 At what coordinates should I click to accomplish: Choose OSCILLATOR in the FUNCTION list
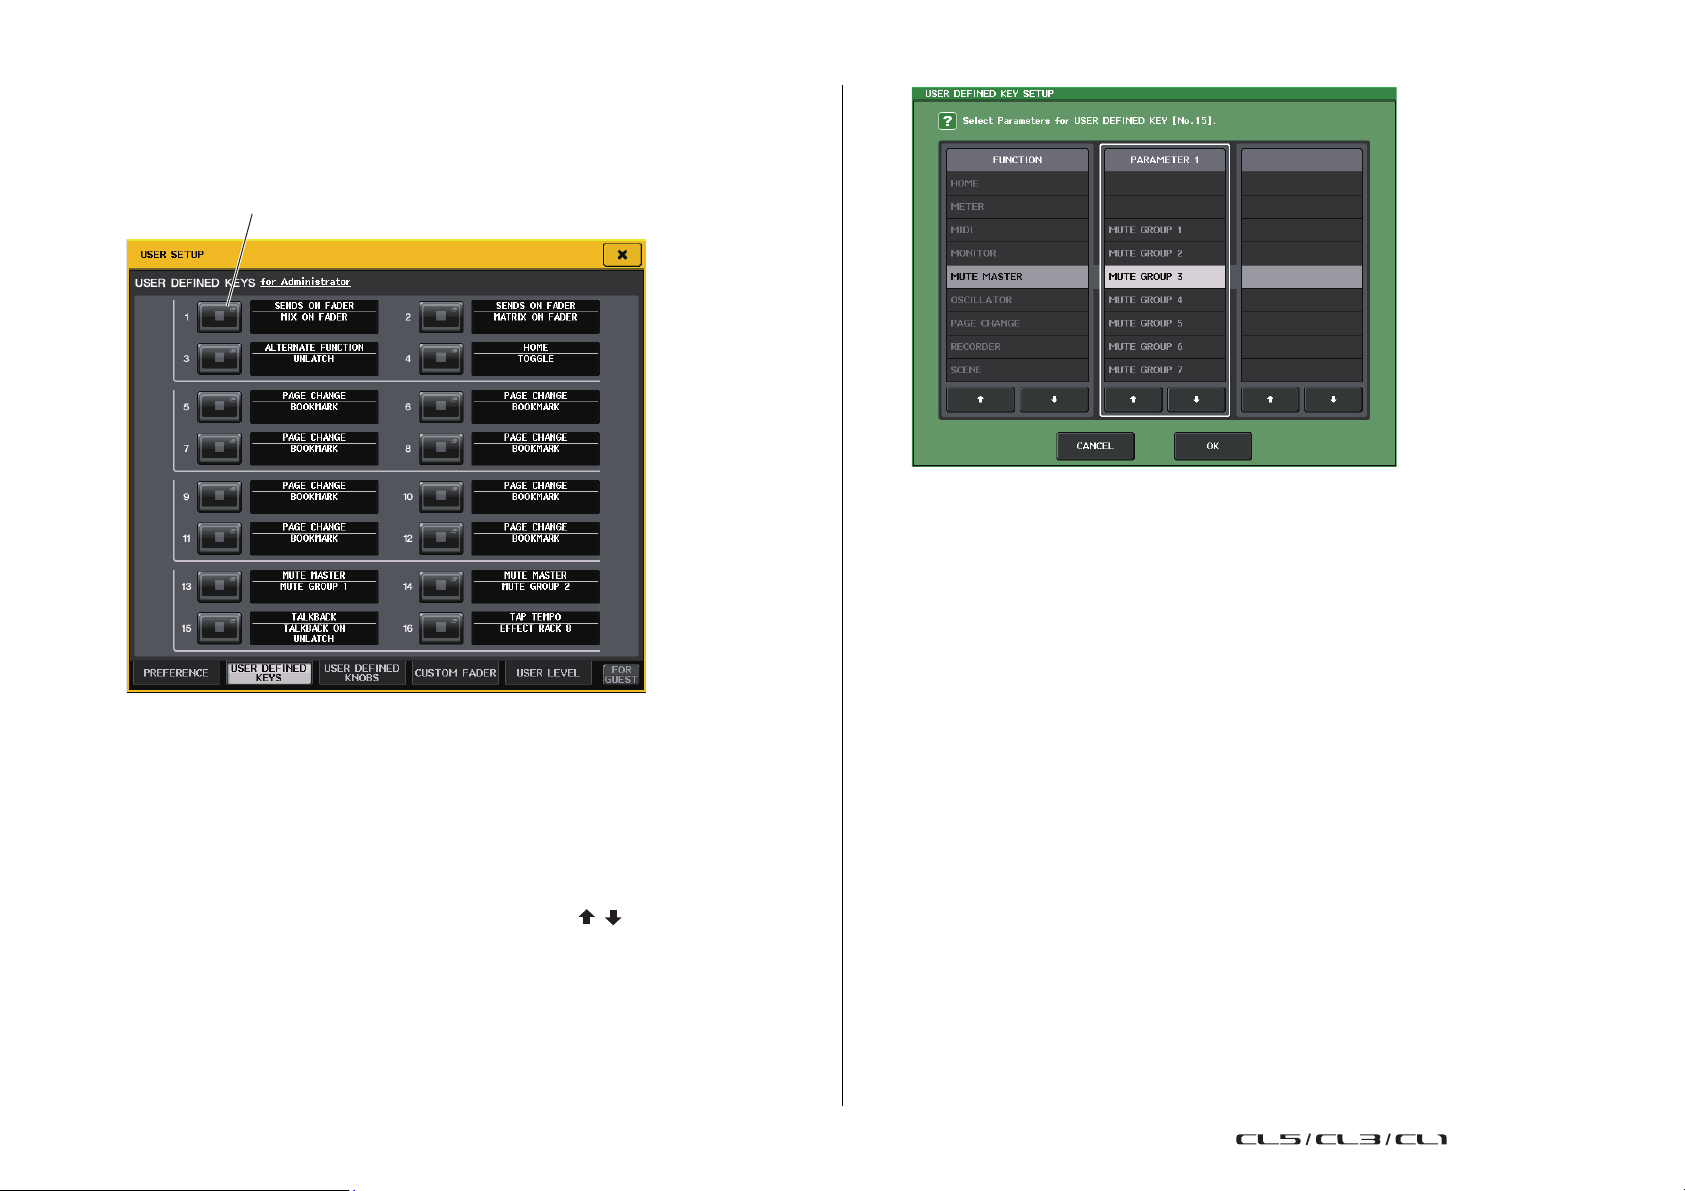point(1017,300)
